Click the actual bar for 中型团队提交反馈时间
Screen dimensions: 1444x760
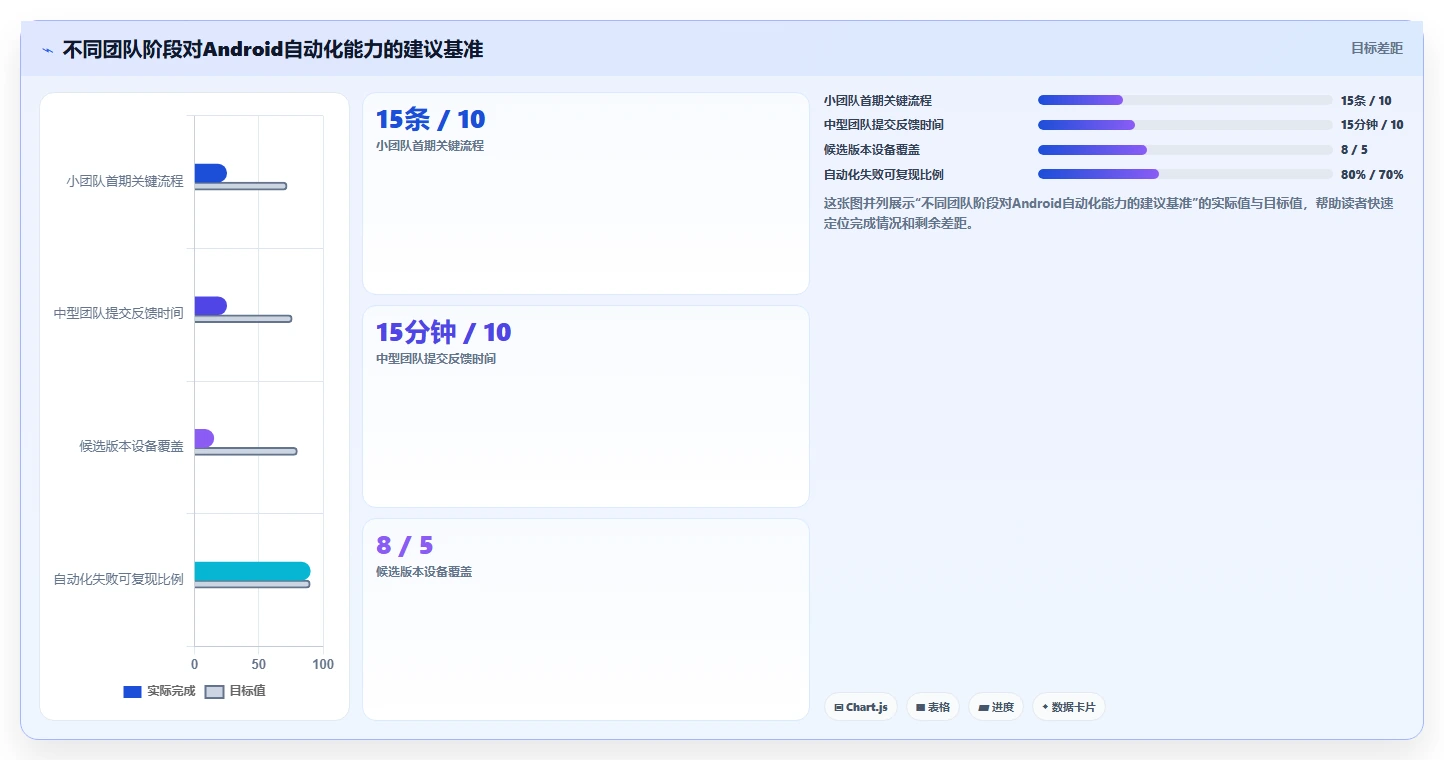point(210,306)
